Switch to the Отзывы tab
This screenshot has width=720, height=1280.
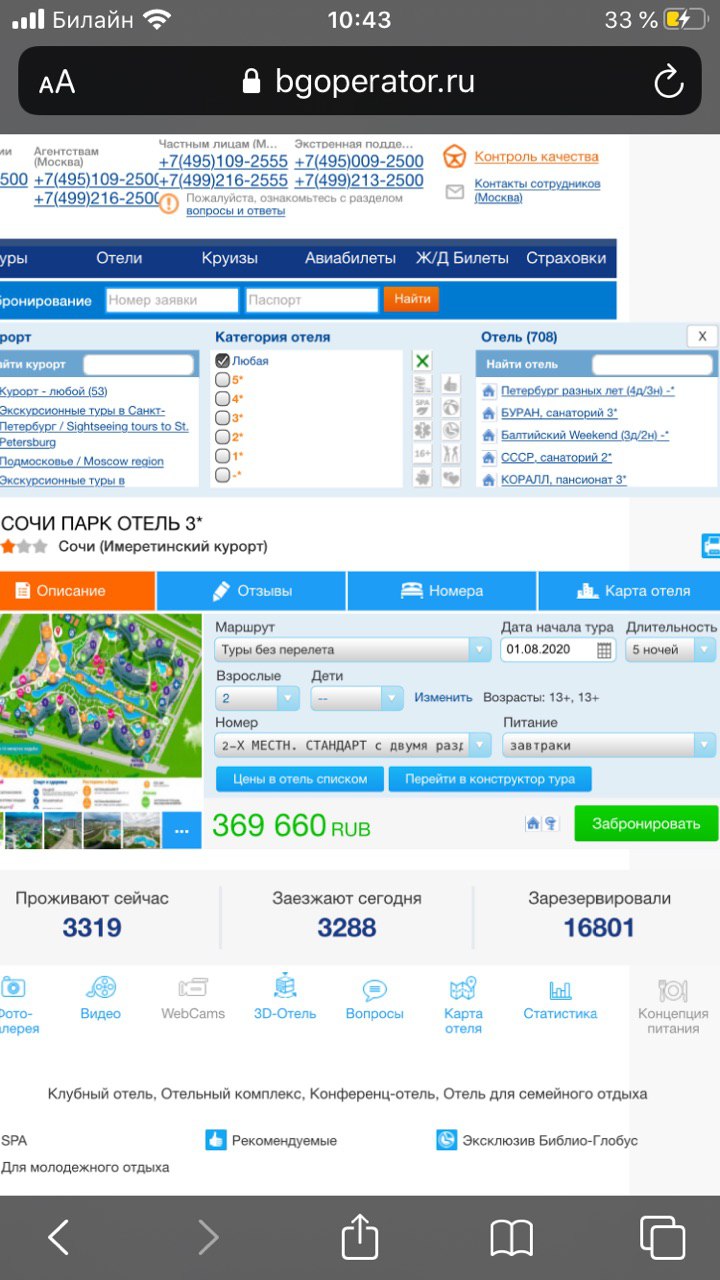[x=252, y=591]
